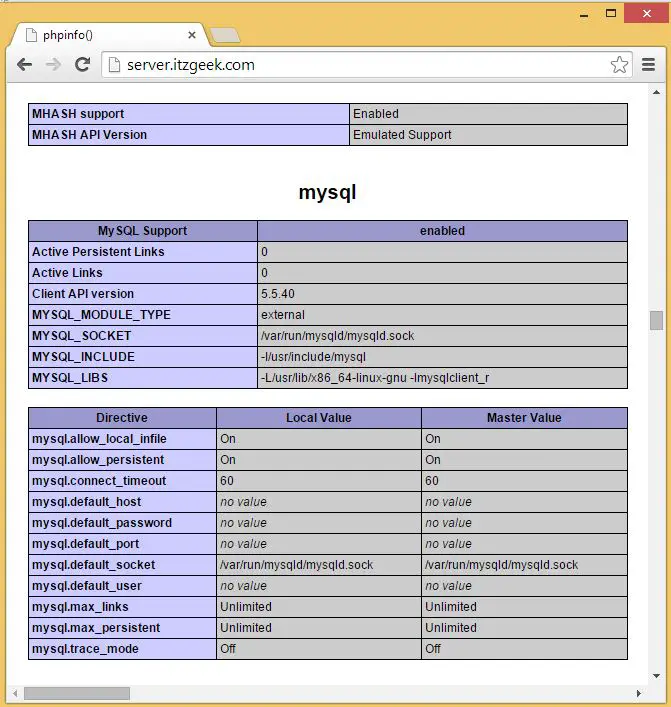Maximize the browser window
Screen dimensions: 671x707
click(611, 14)
